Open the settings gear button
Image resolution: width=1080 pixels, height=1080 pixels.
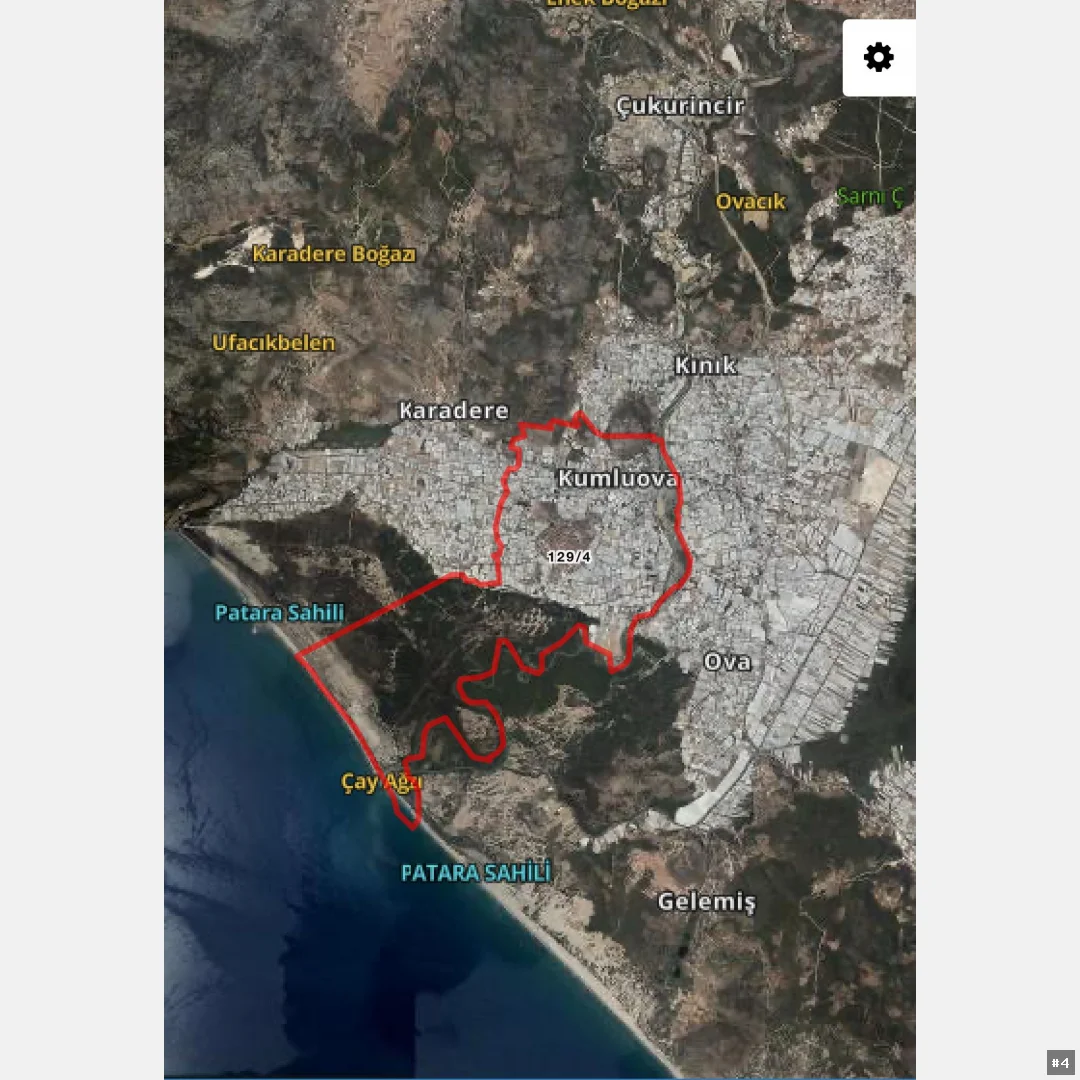[x=879, y=57]
